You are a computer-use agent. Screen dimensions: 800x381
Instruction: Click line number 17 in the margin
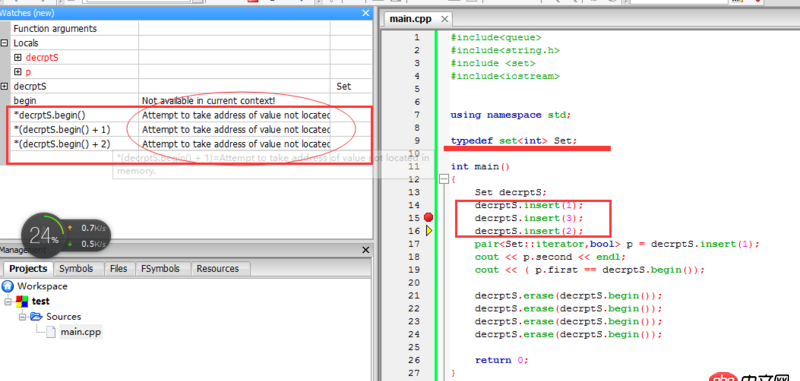414,244
